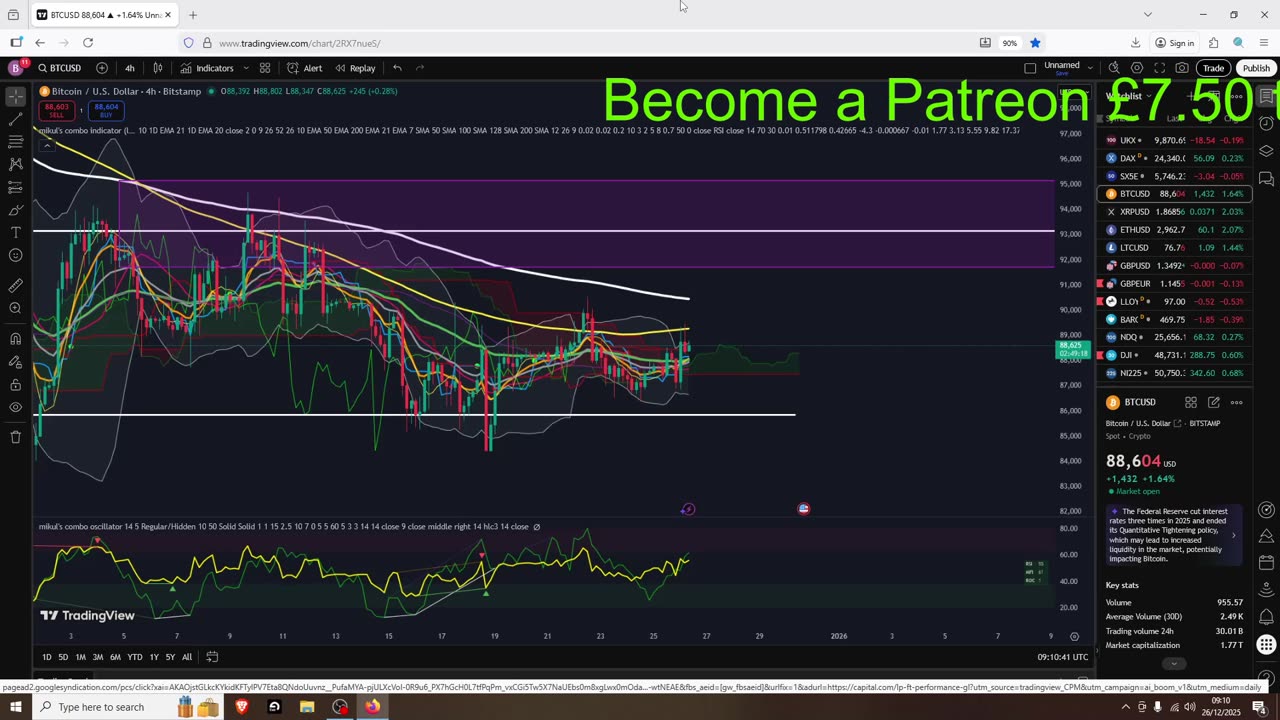Open chart settings hexagon icon
1280x720 pixels.
[x=1136, y=68]
